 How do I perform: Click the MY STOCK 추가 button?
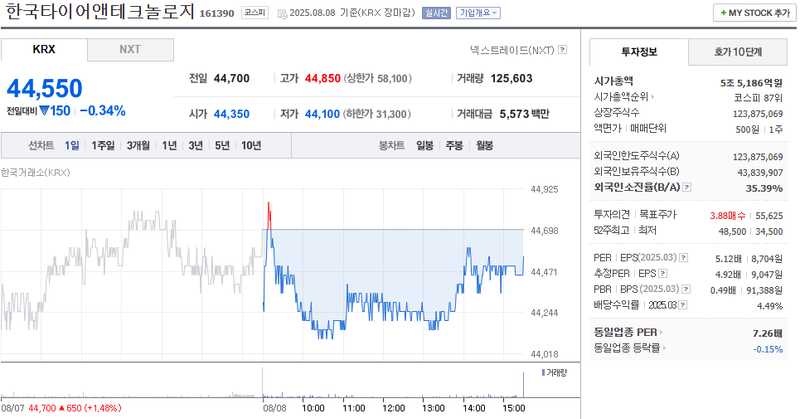pyautogui.click(x=755, y=13)
